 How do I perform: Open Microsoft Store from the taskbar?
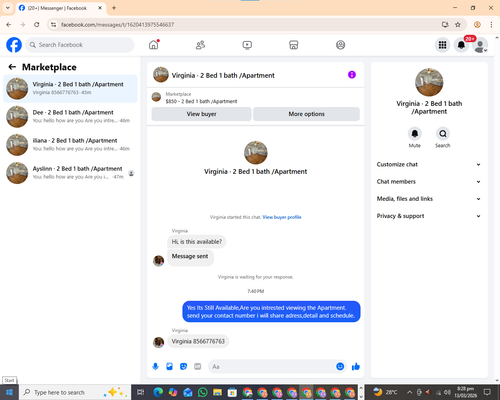point(232,392)
